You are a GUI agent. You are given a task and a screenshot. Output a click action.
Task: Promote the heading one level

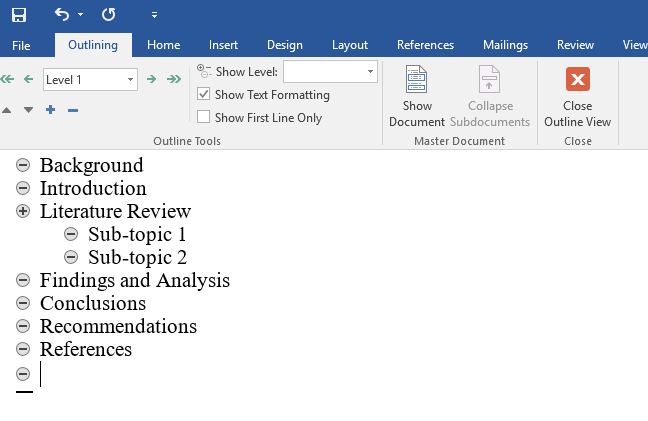(x=29, y=79)
